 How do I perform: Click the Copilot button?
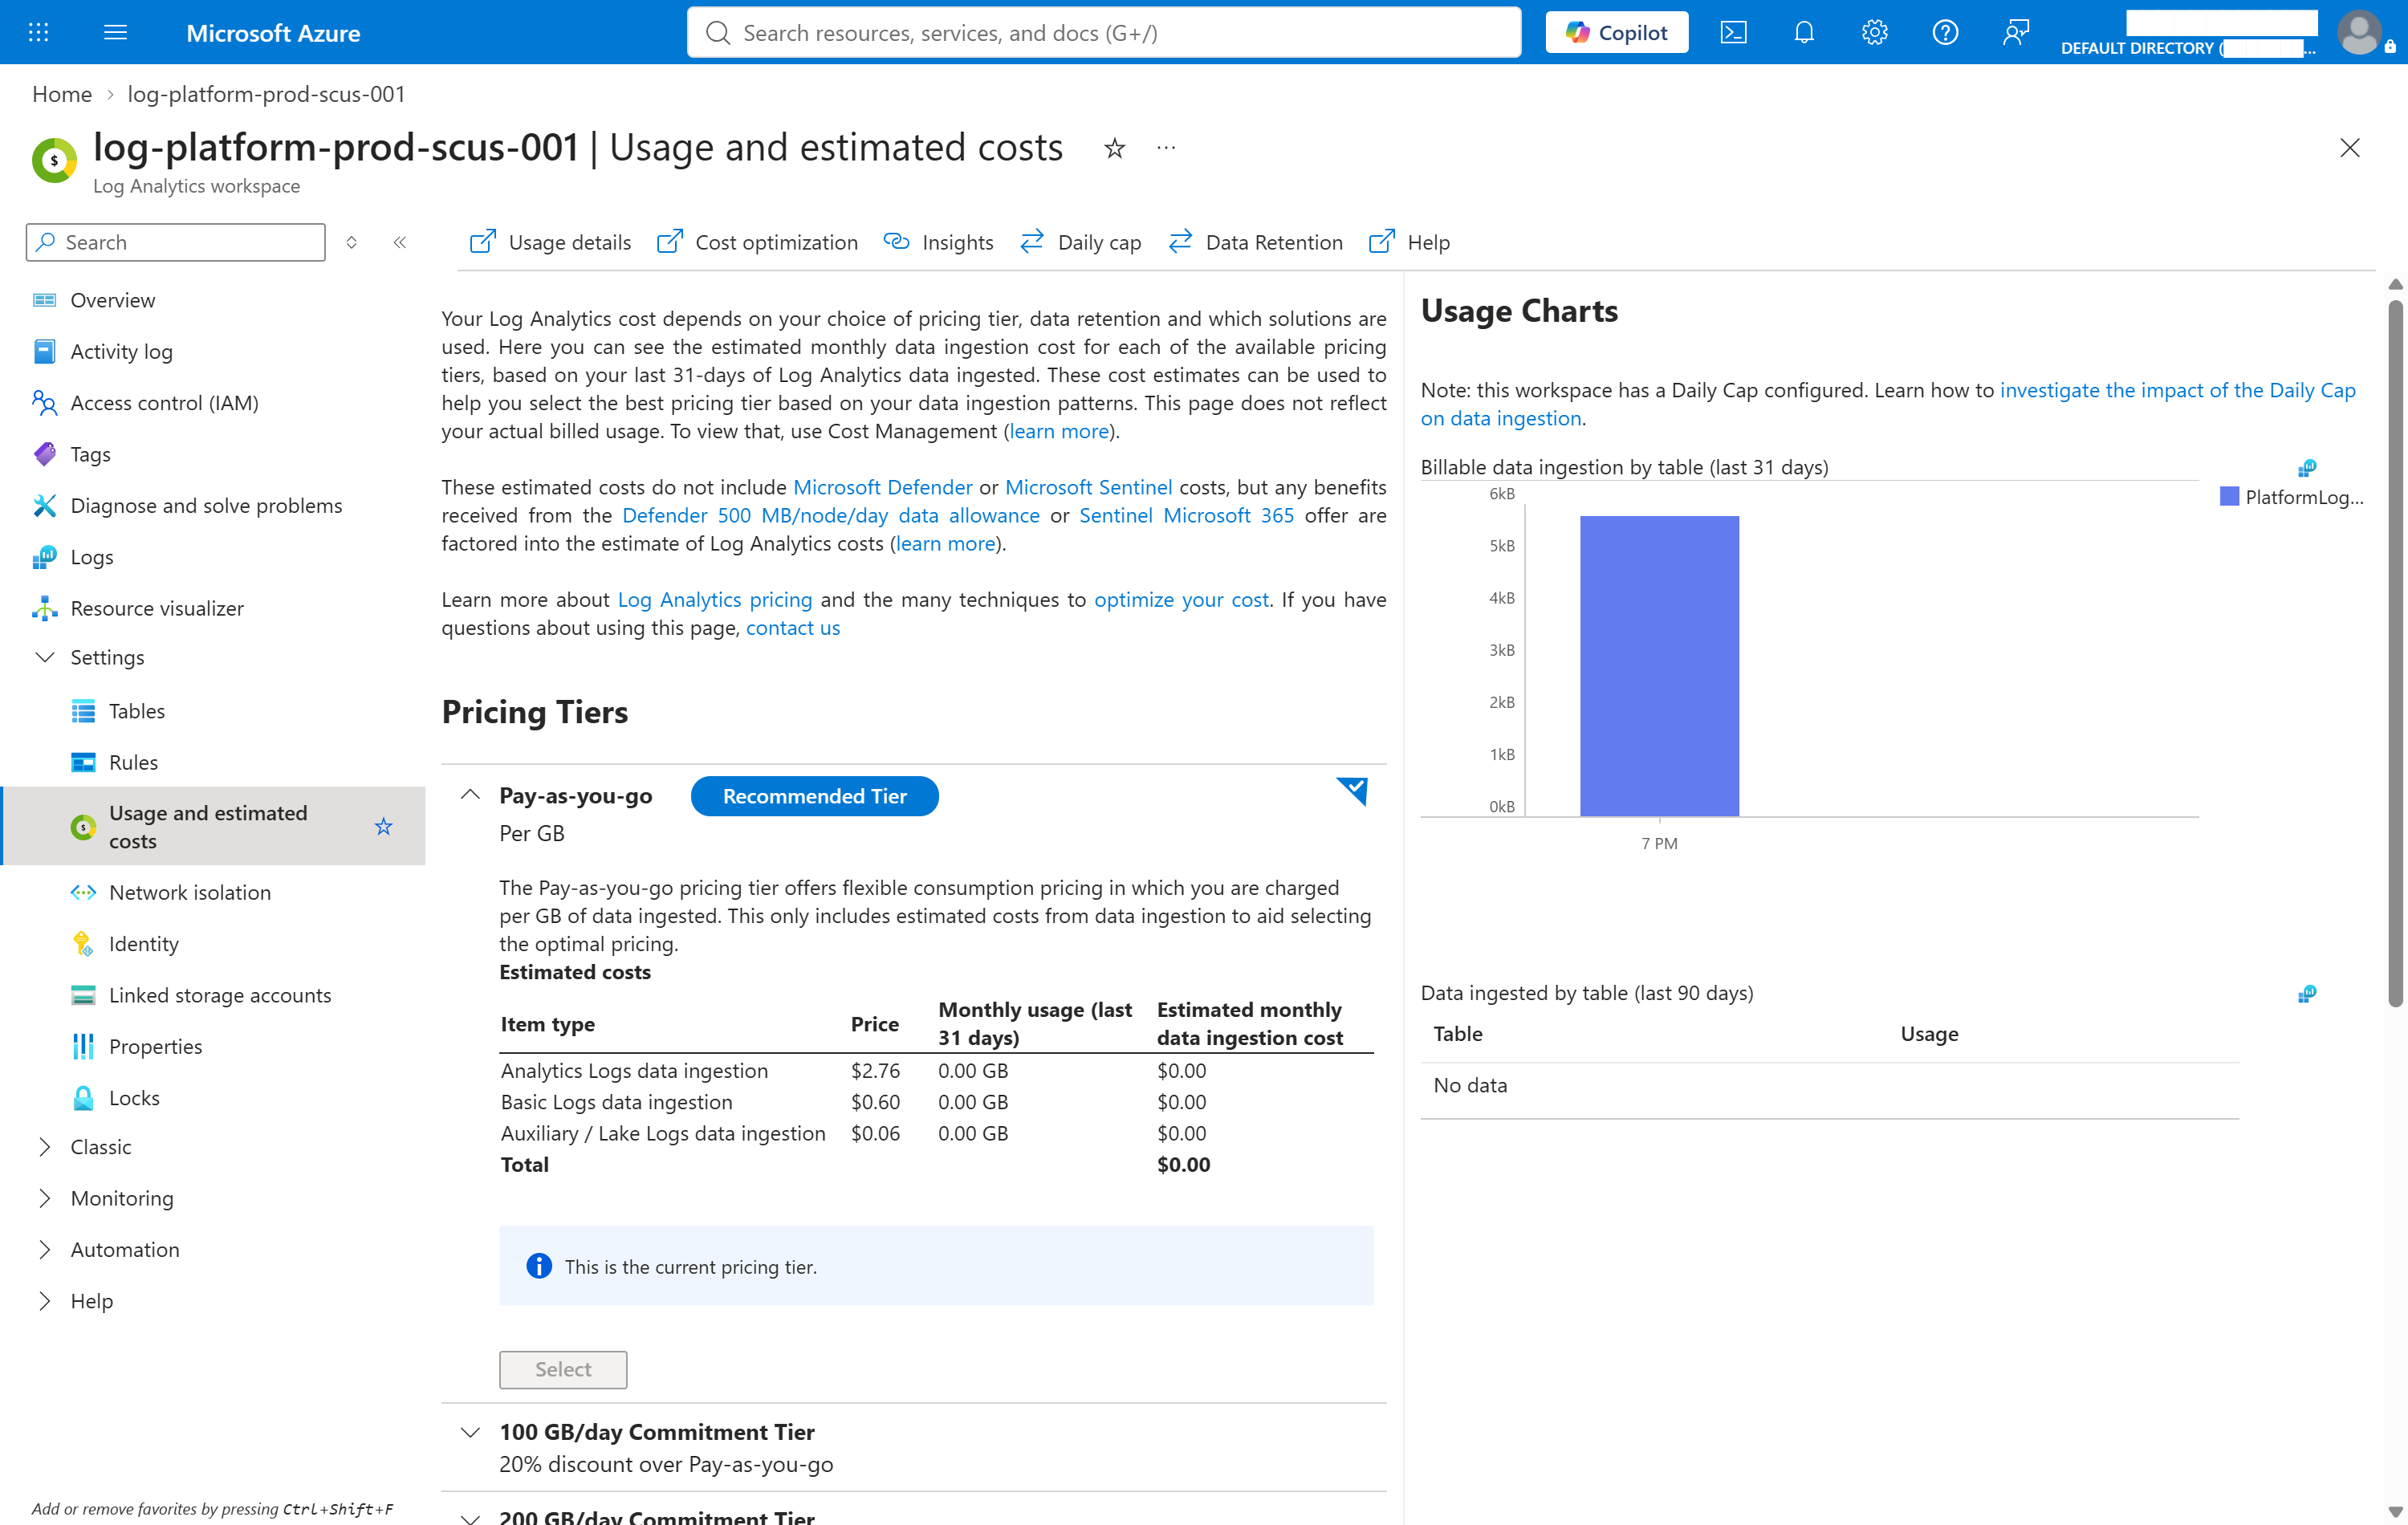[1616, 32]
